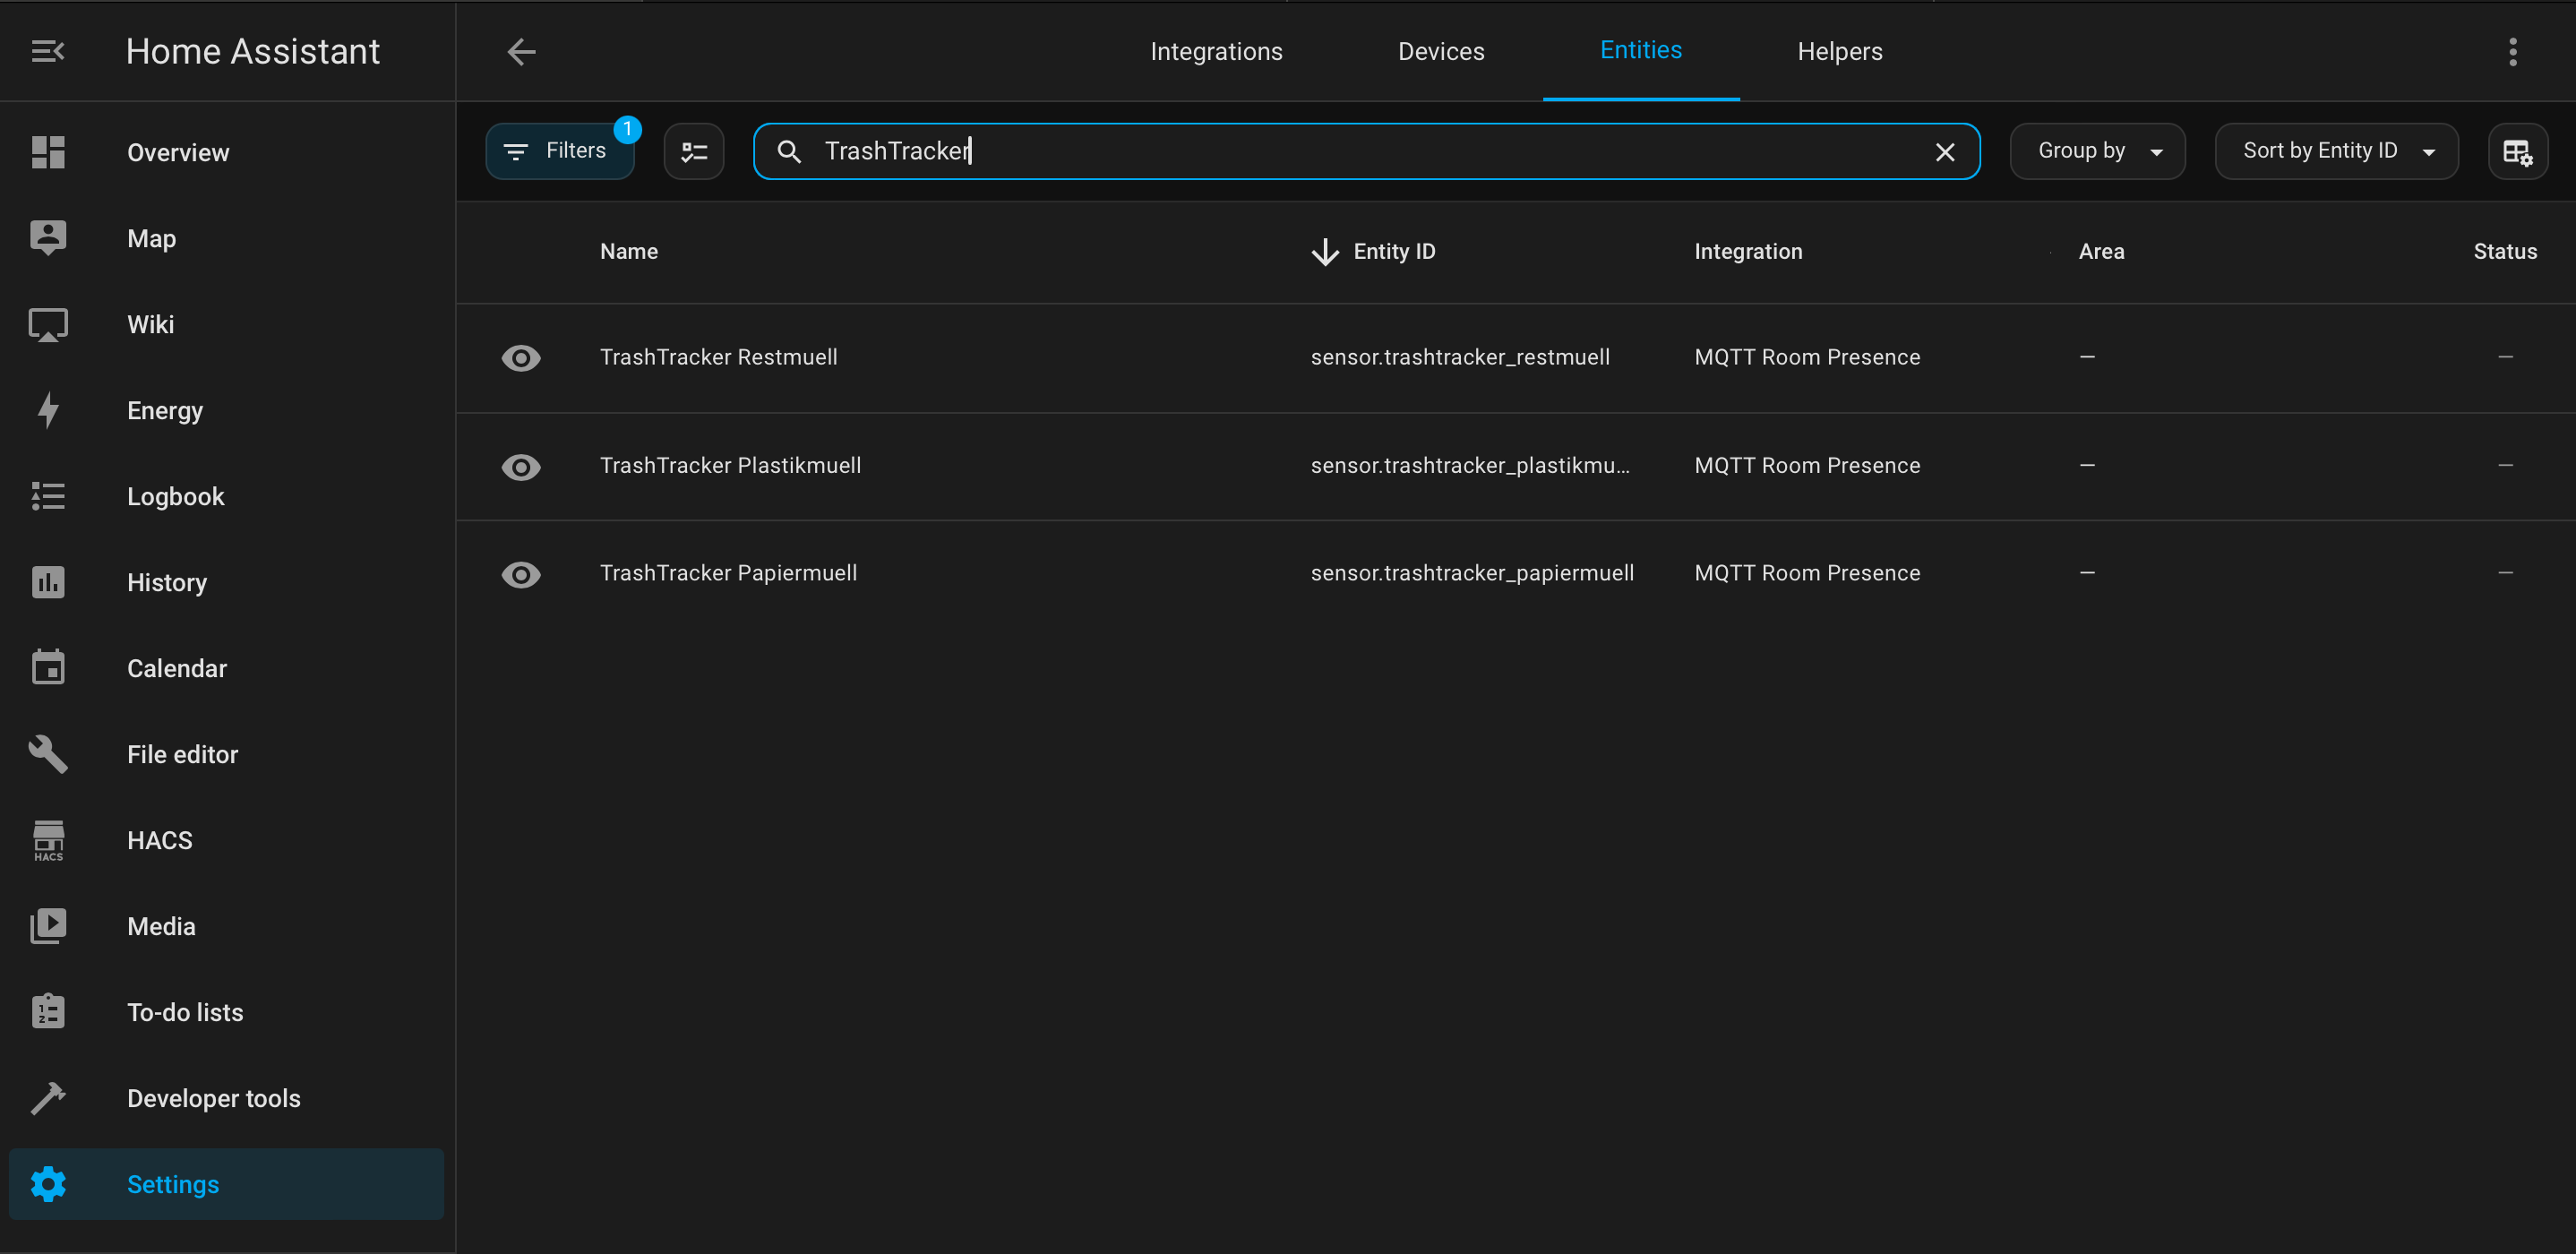
Task: Click MQTT Room Presence in Plastikmuell row
Action: point(1807,465)
